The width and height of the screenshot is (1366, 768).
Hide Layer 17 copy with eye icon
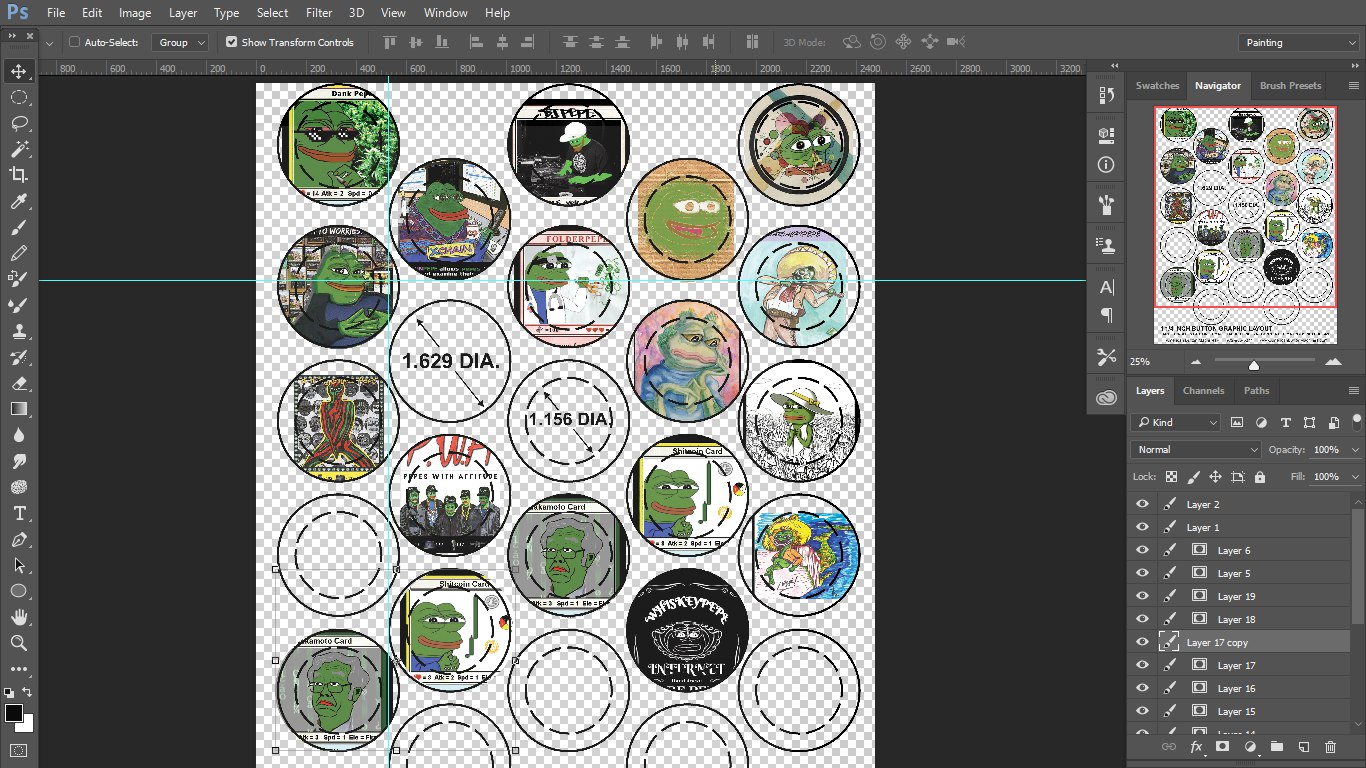(1142, 642)
